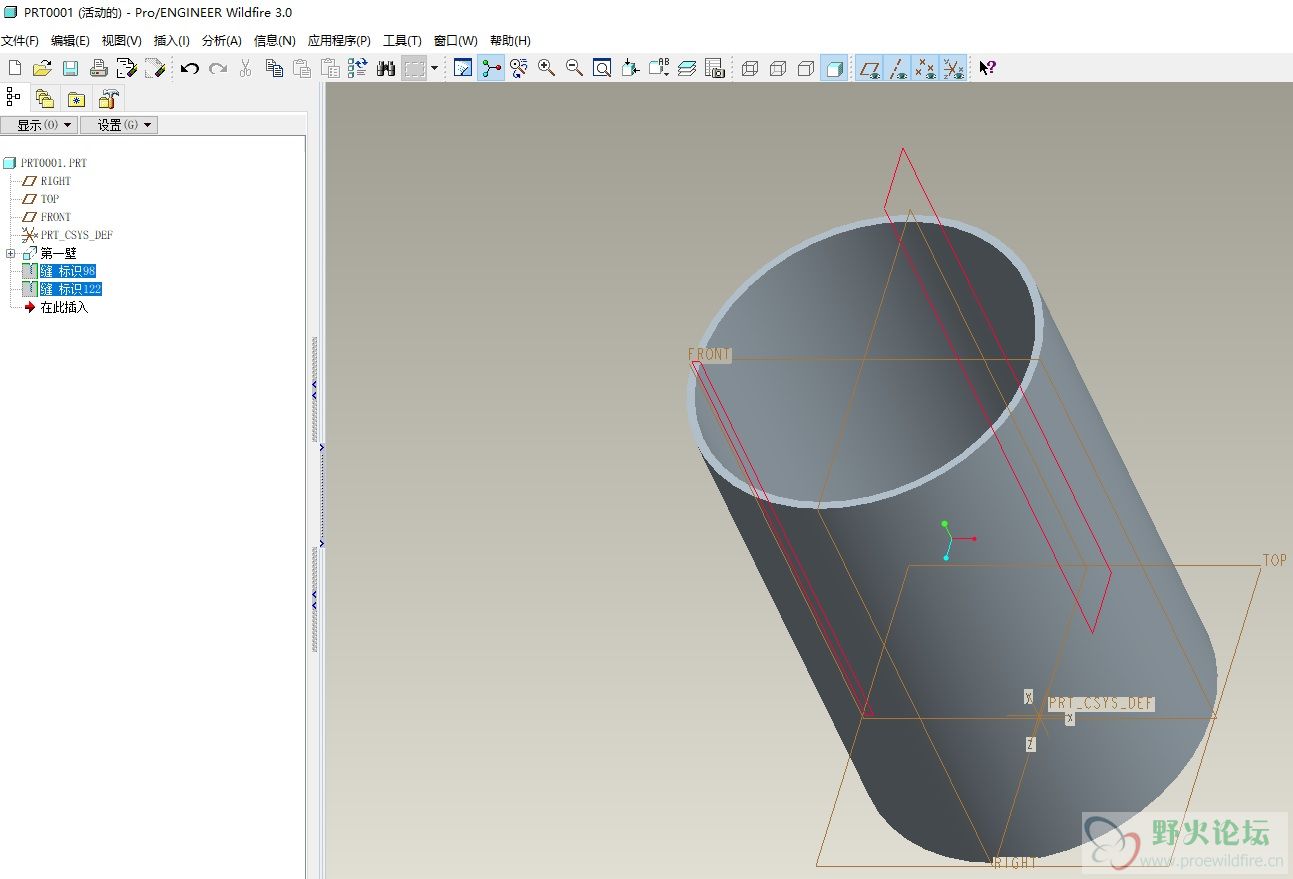
Task: Click the Zoom Out magnifier icon
Action: [x=574, y=68]
